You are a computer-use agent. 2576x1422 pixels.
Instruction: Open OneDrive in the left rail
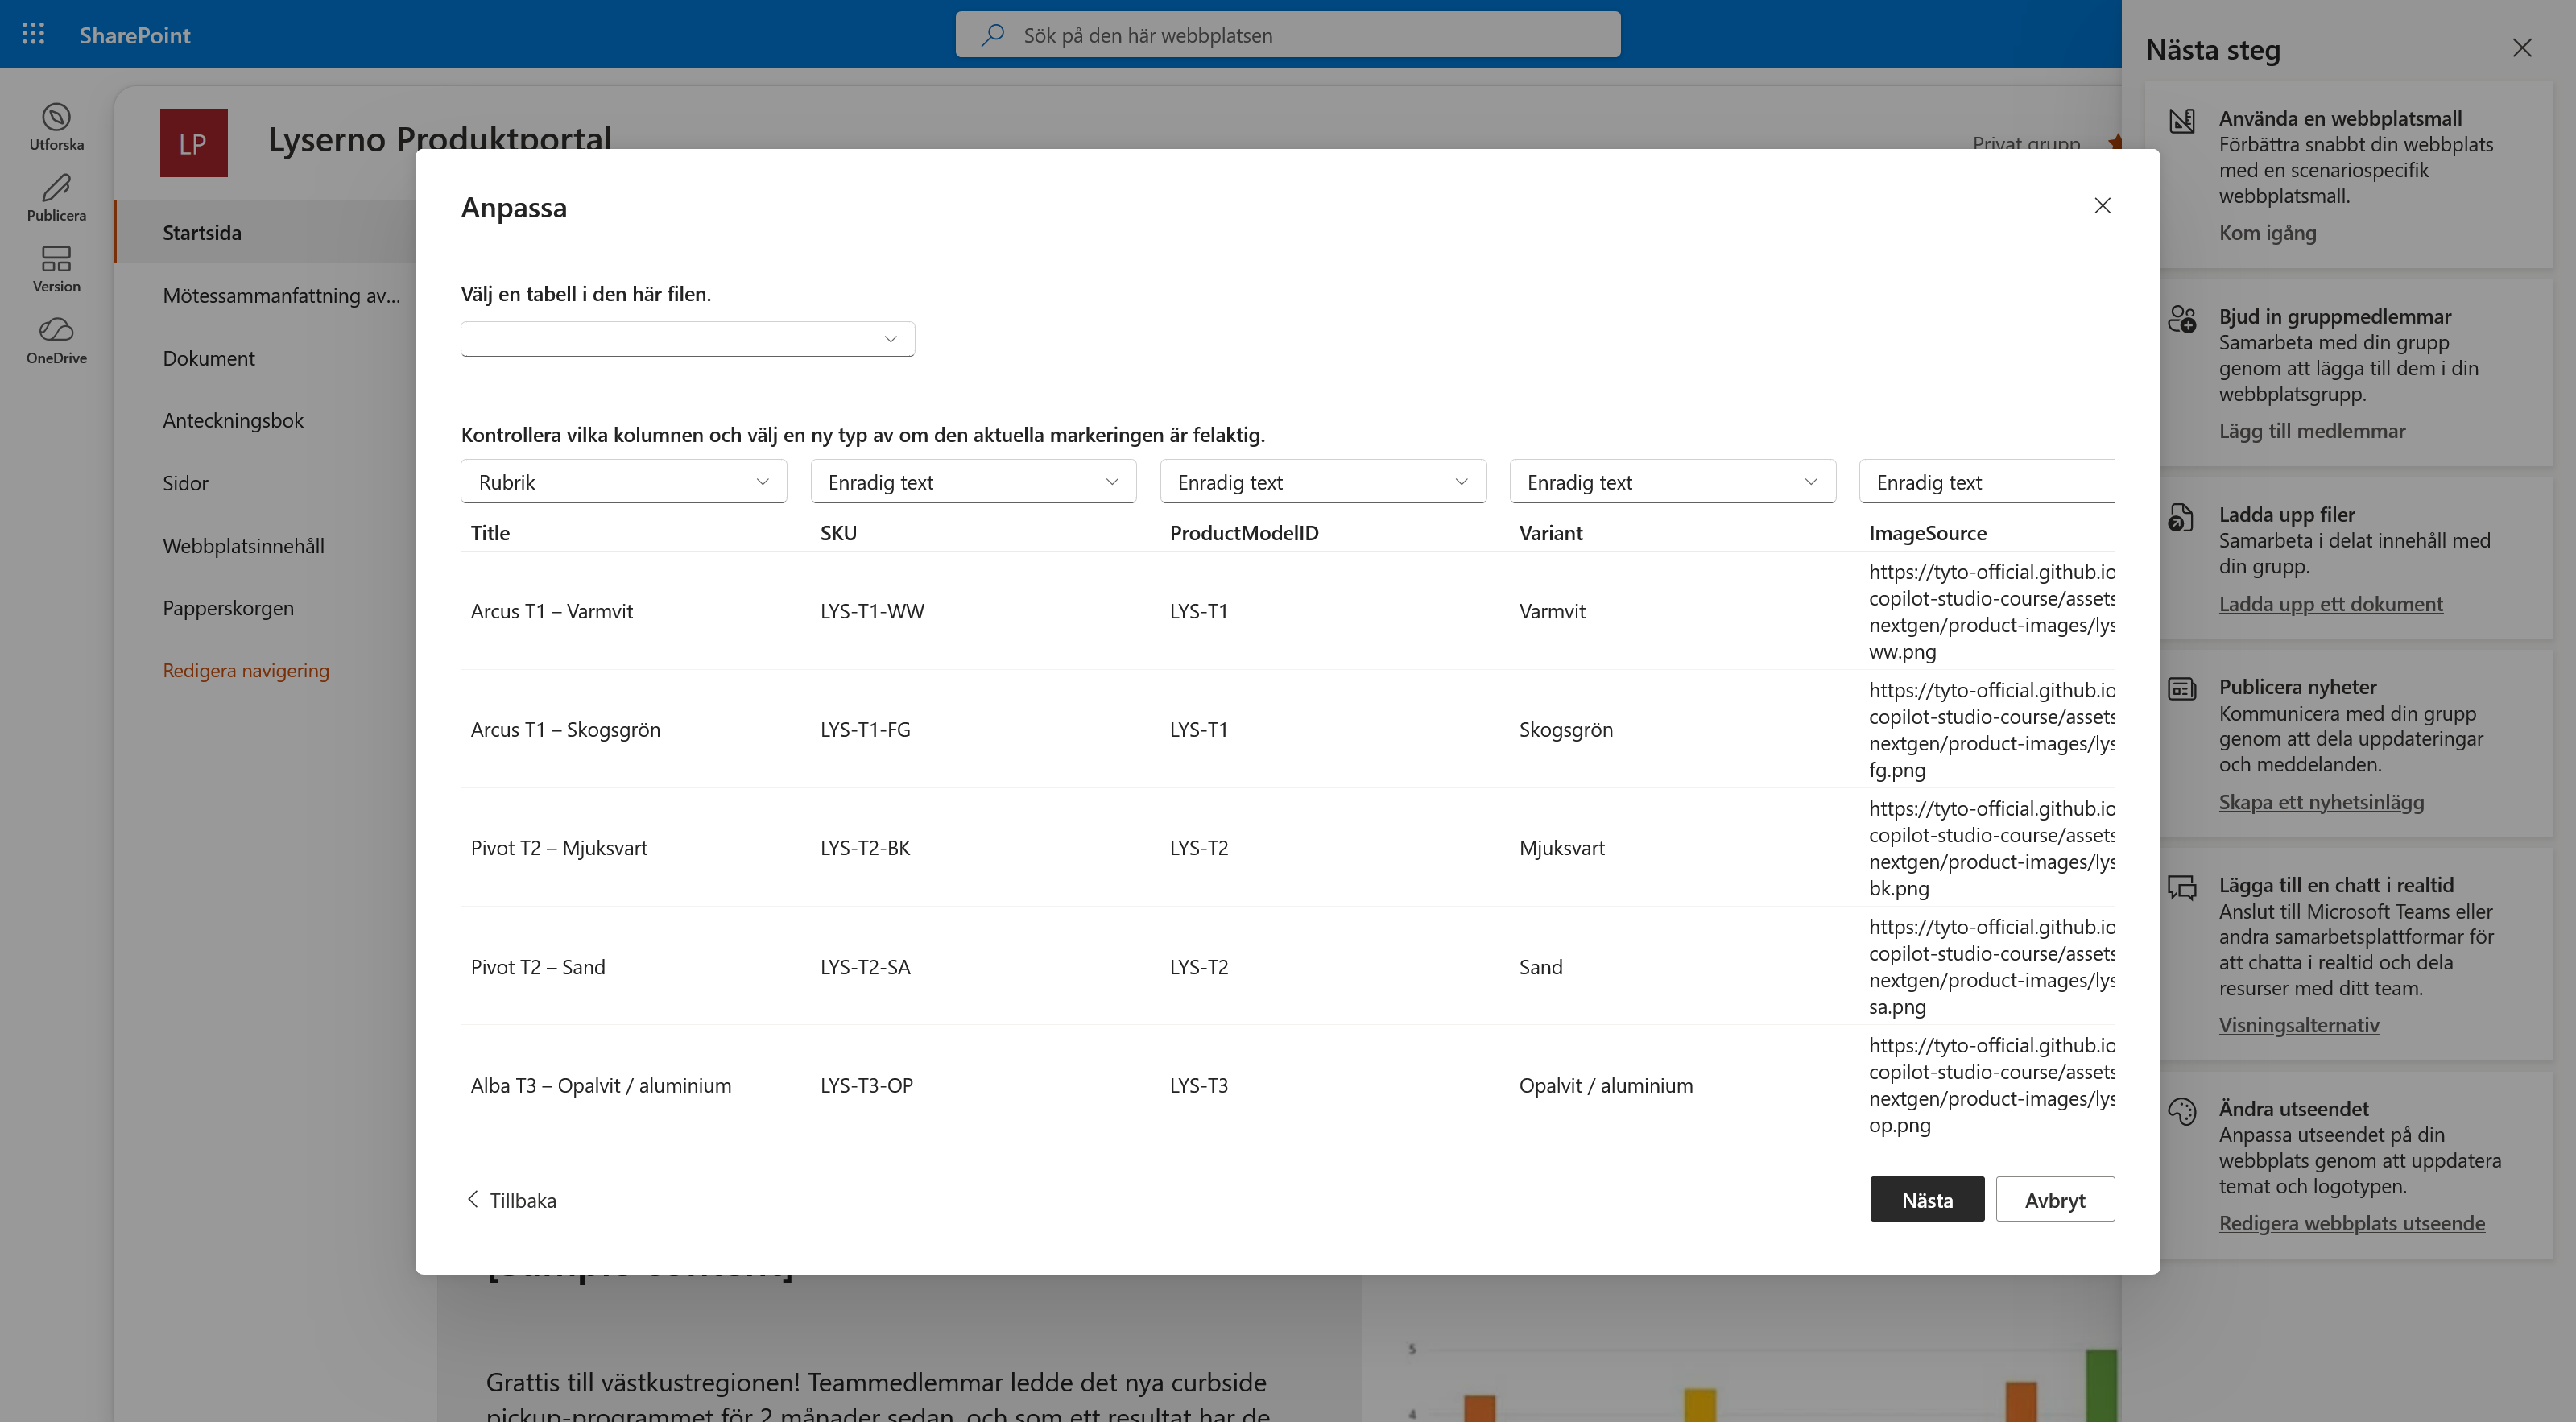(56, 341)
